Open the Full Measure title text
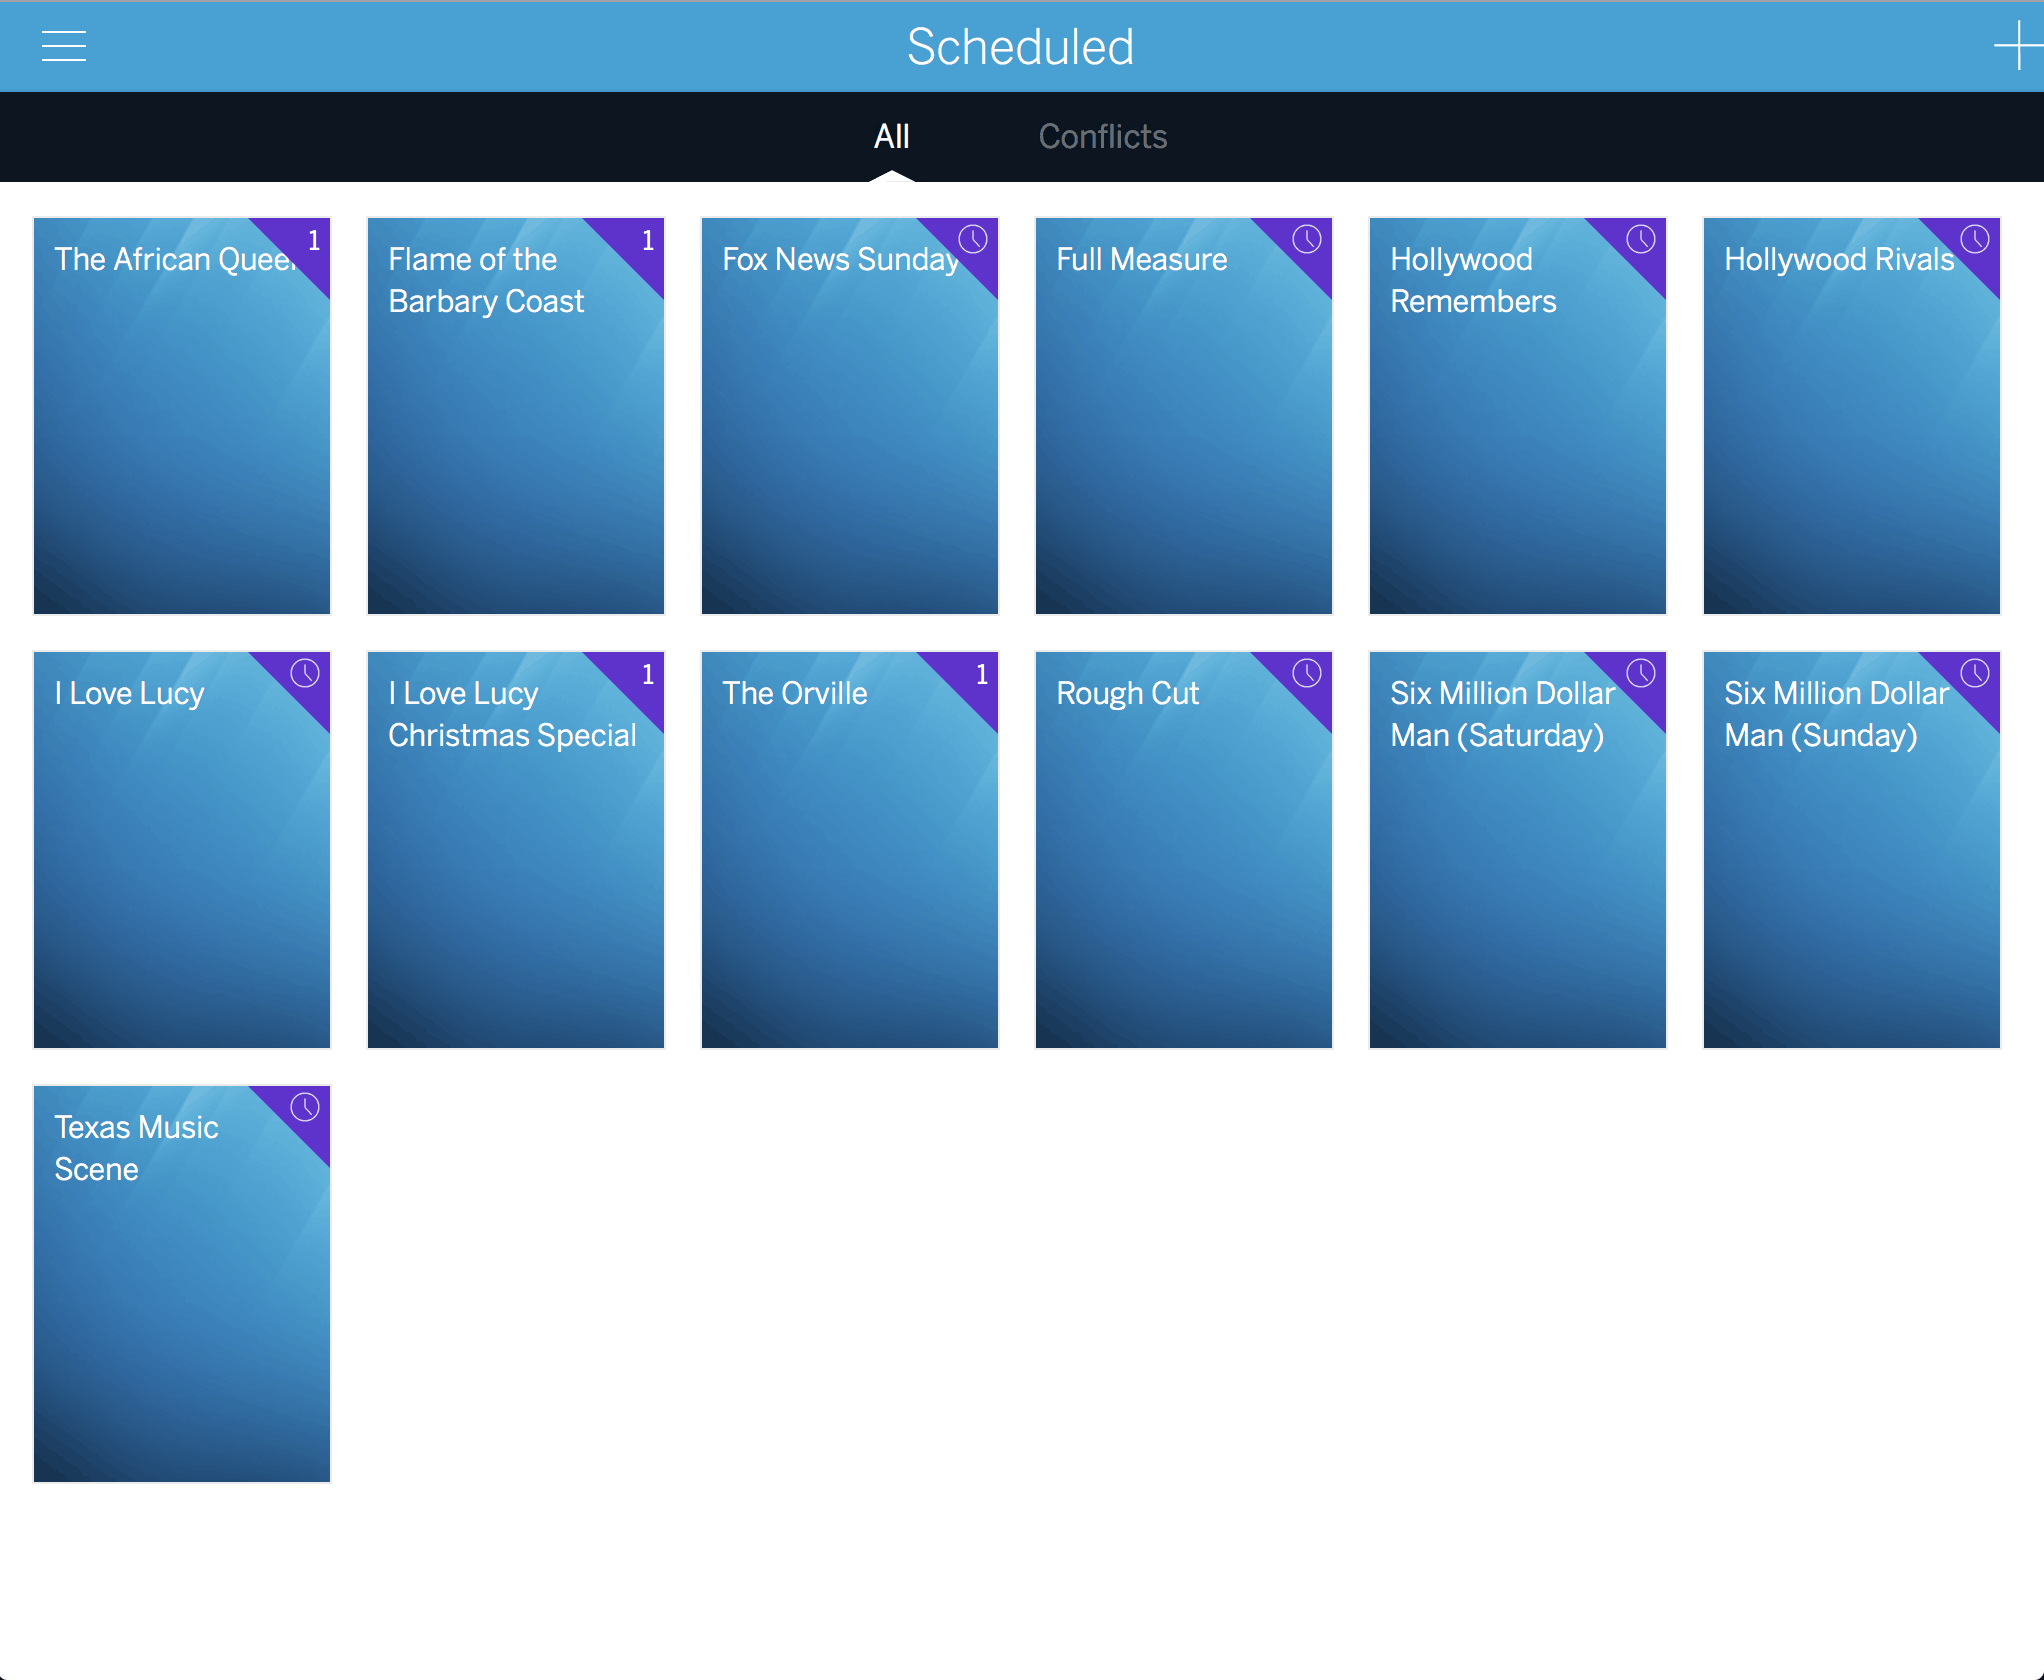Screen dimensions: 2044x1680 point(1141,260)
